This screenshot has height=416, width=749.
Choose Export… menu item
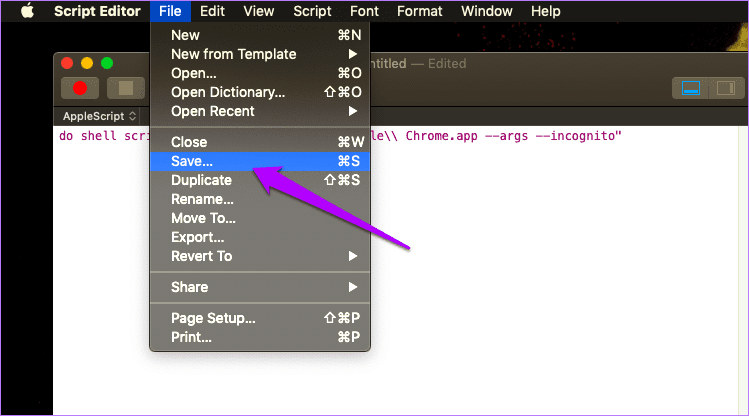pyautogui.click(x=260, y=237)
